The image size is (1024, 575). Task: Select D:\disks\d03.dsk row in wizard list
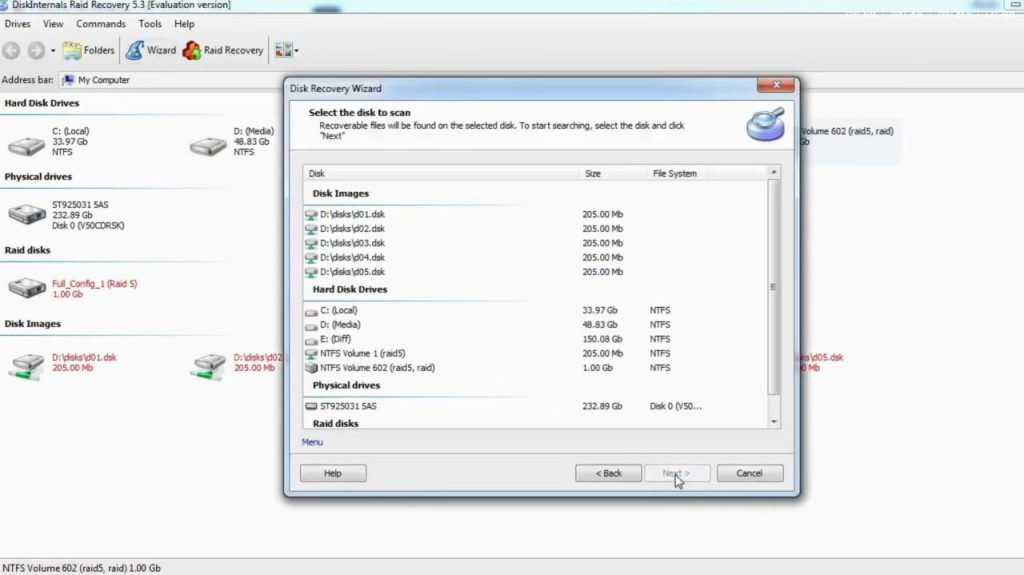tap(536, 243)
